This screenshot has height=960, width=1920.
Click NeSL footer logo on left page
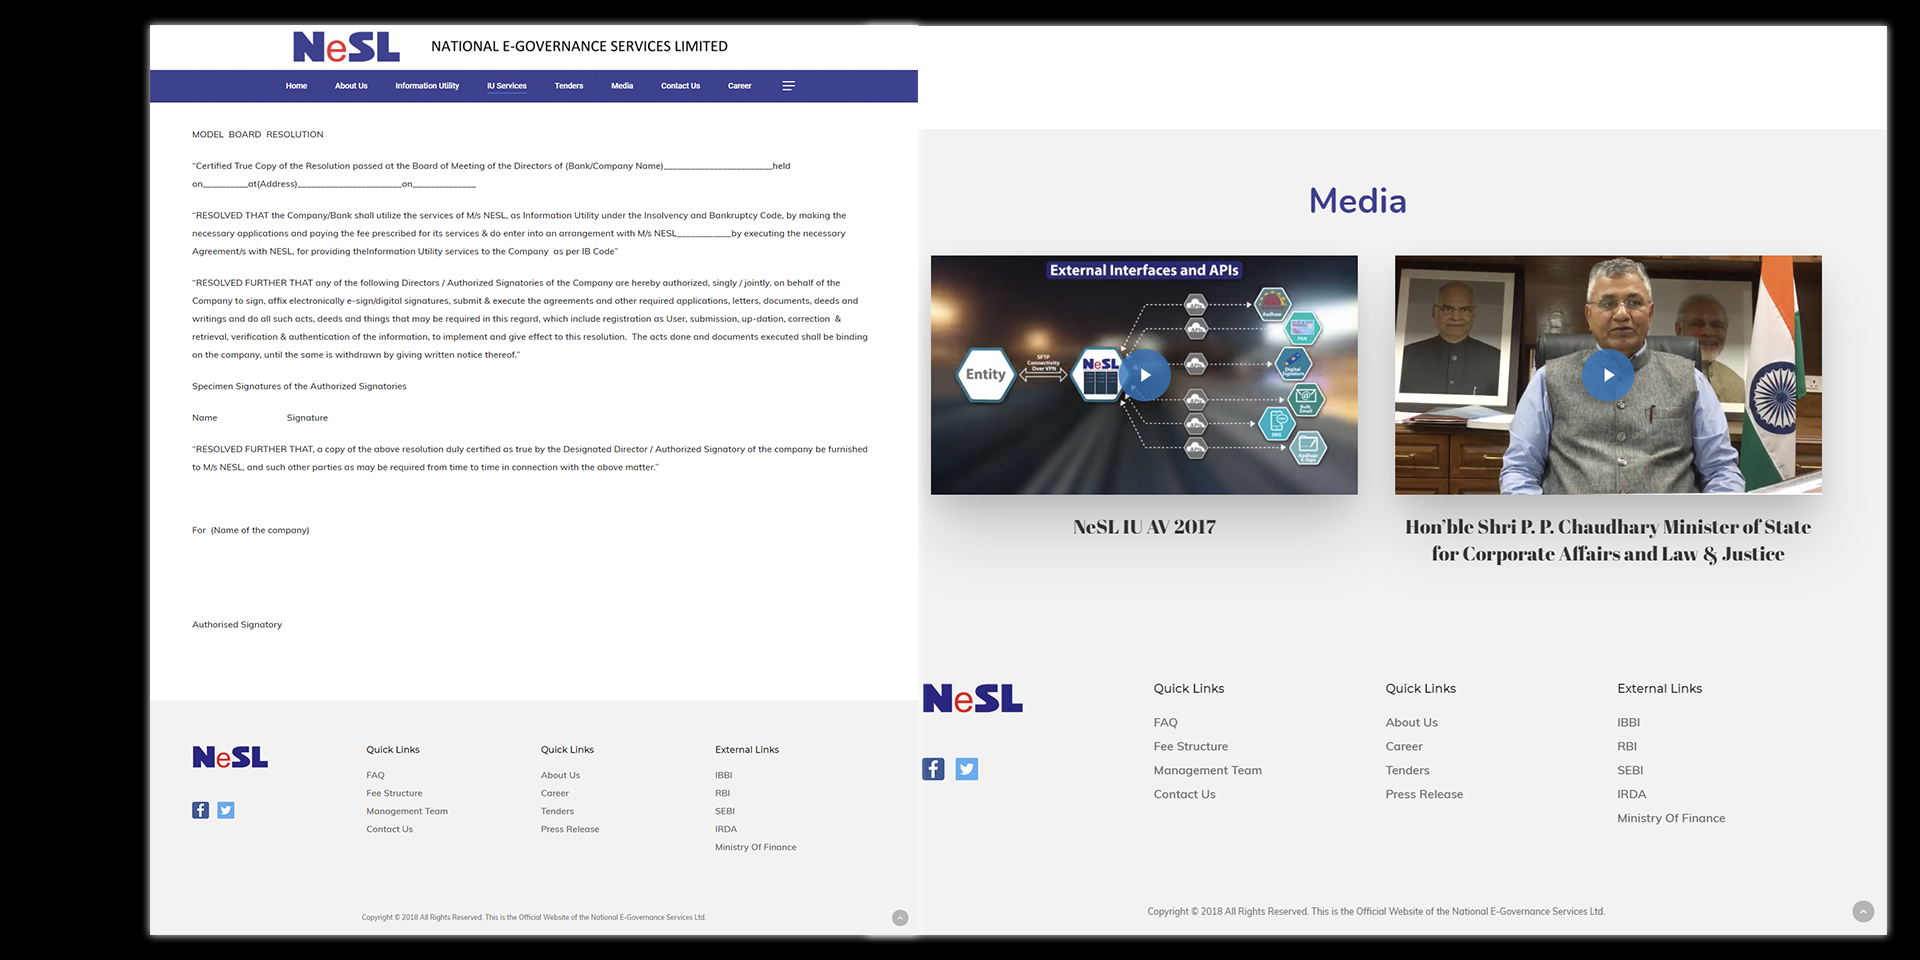click(x=230, y=757)
